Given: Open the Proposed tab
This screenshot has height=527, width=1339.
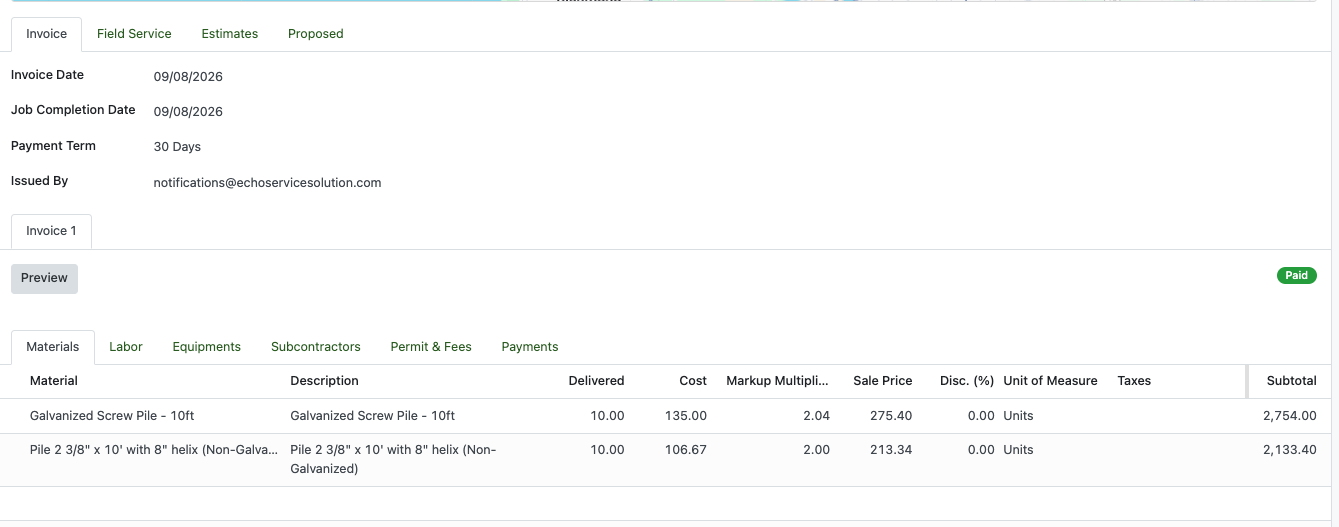Looking at the screenshot, I should pos(316,34).
